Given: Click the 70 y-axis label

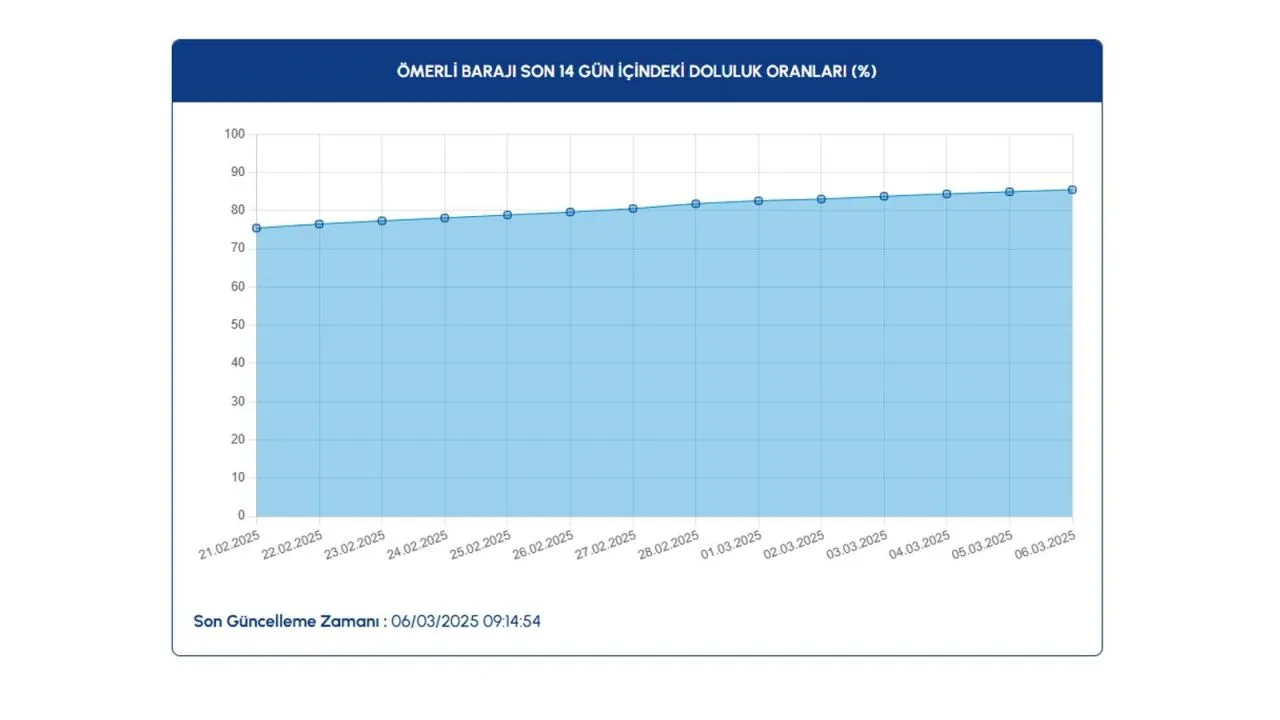Looking at the screenshot, I should [x=238, y=248].
